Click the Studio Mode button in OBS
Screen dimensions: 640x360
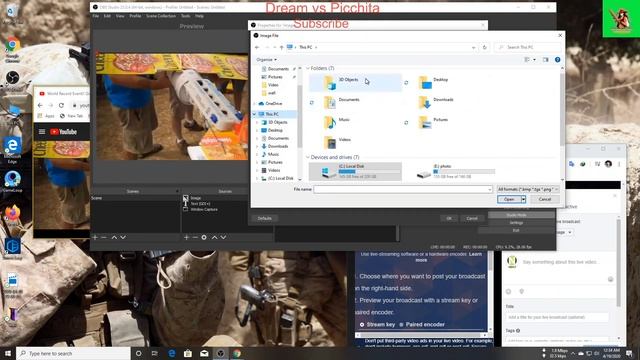516,215
